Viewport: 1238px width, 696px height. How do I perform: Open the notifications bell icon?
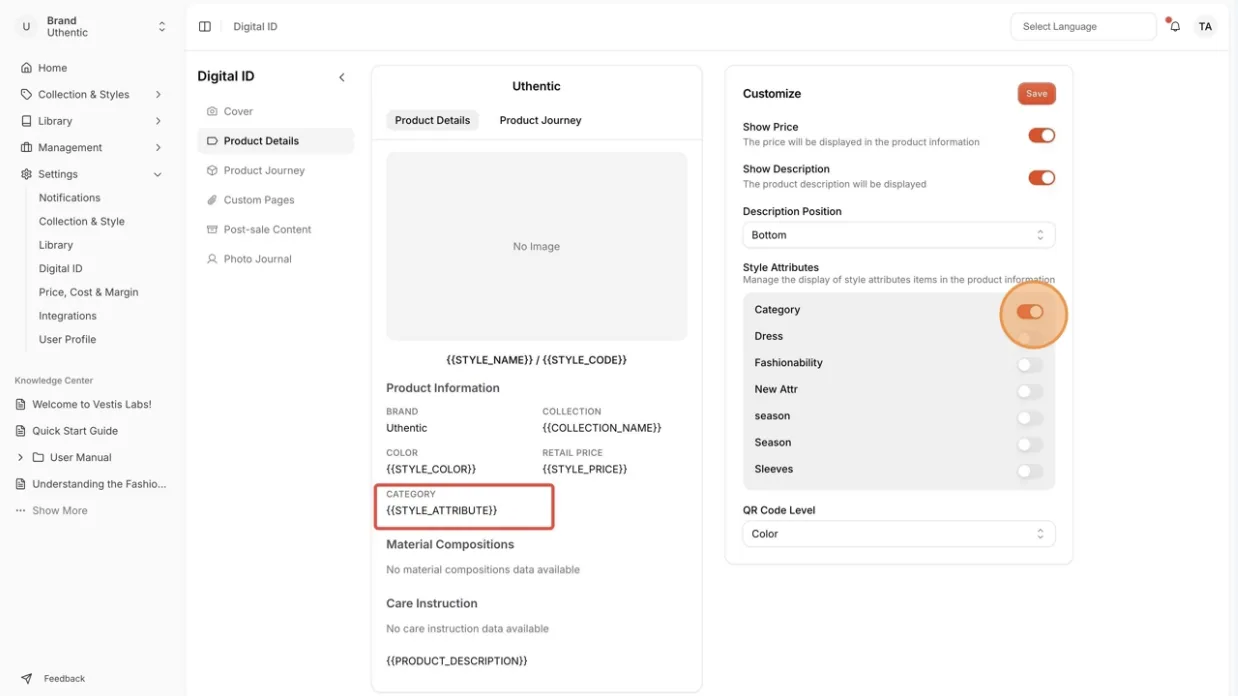[1175, 27]
